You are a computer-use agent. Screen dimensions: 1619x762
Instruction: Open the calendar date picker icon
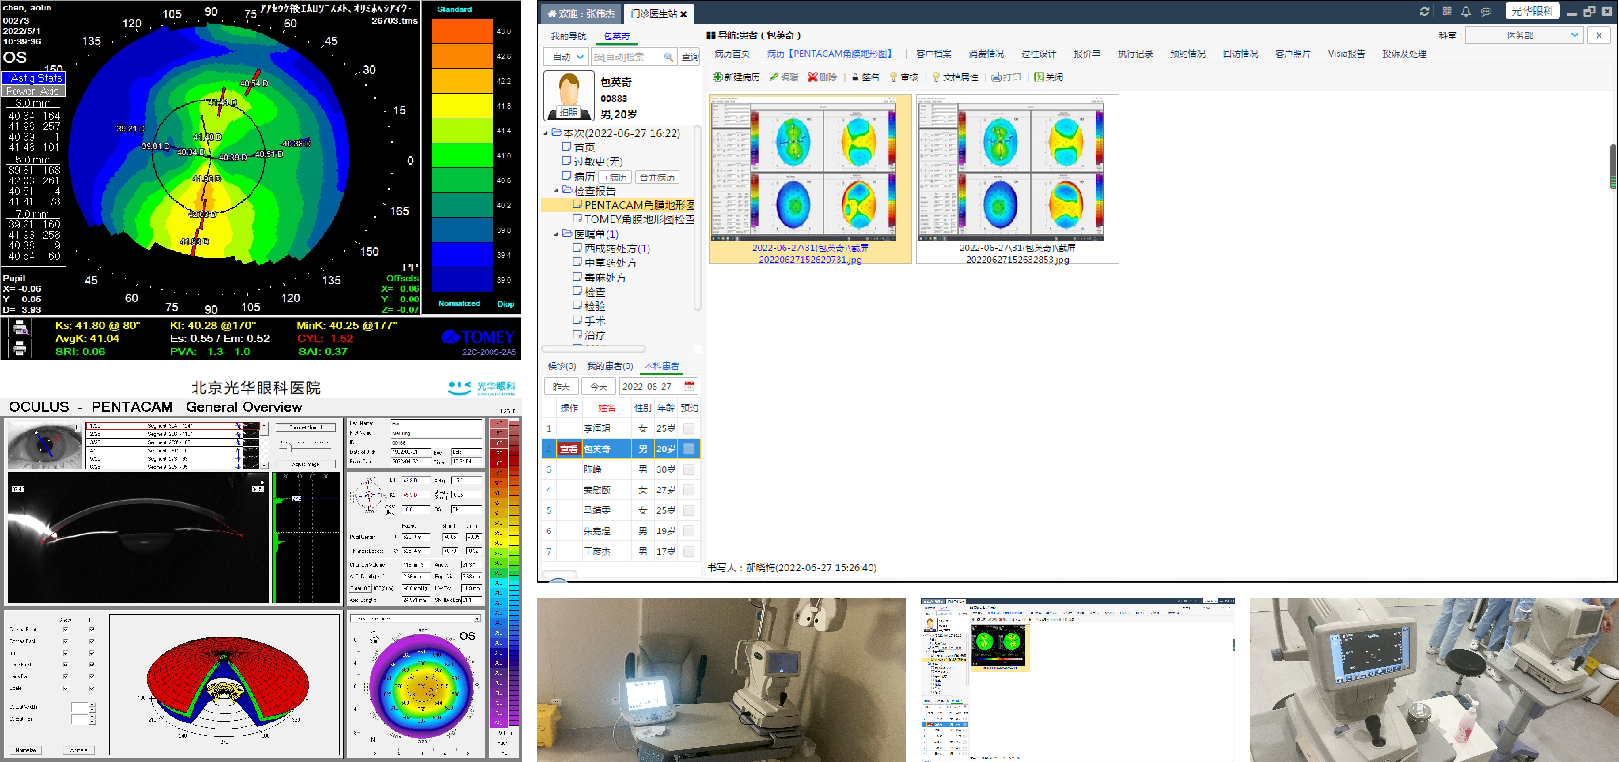pos(689,386)
